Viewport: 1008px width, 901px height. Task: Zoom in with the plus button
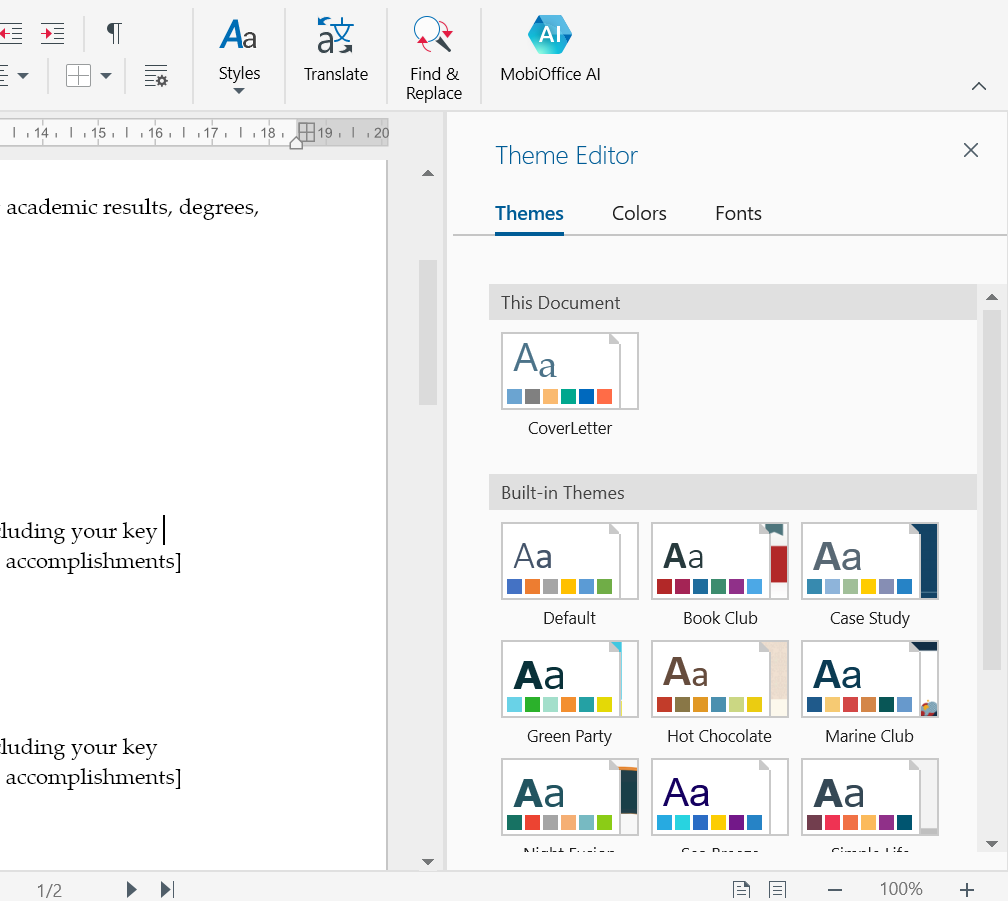[967, 890]
